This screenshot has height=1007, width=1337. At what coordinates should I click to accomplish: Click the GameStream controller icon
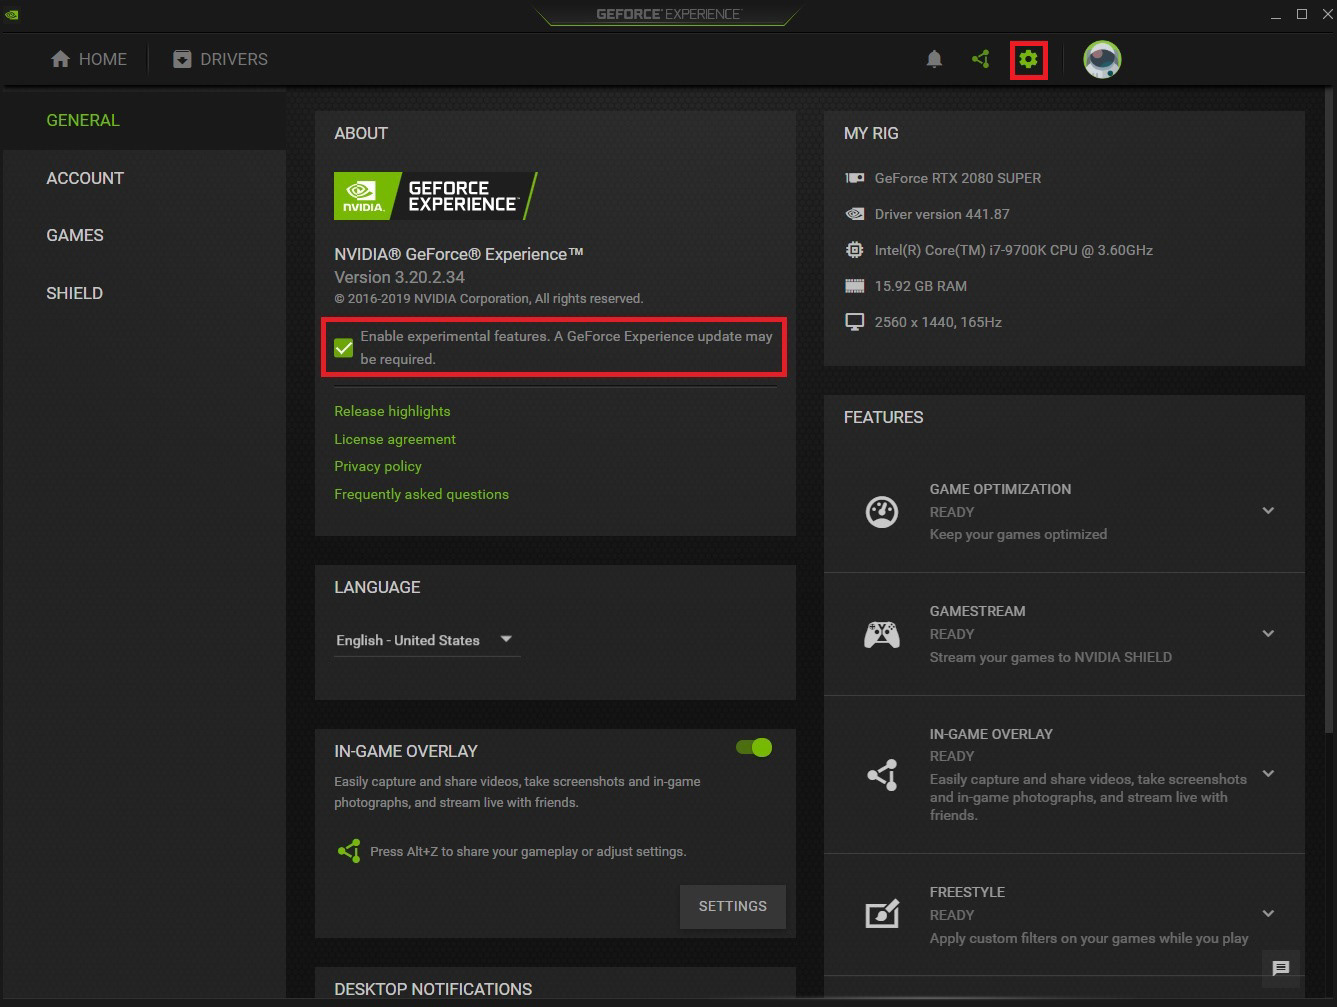[x=882, y=634]
